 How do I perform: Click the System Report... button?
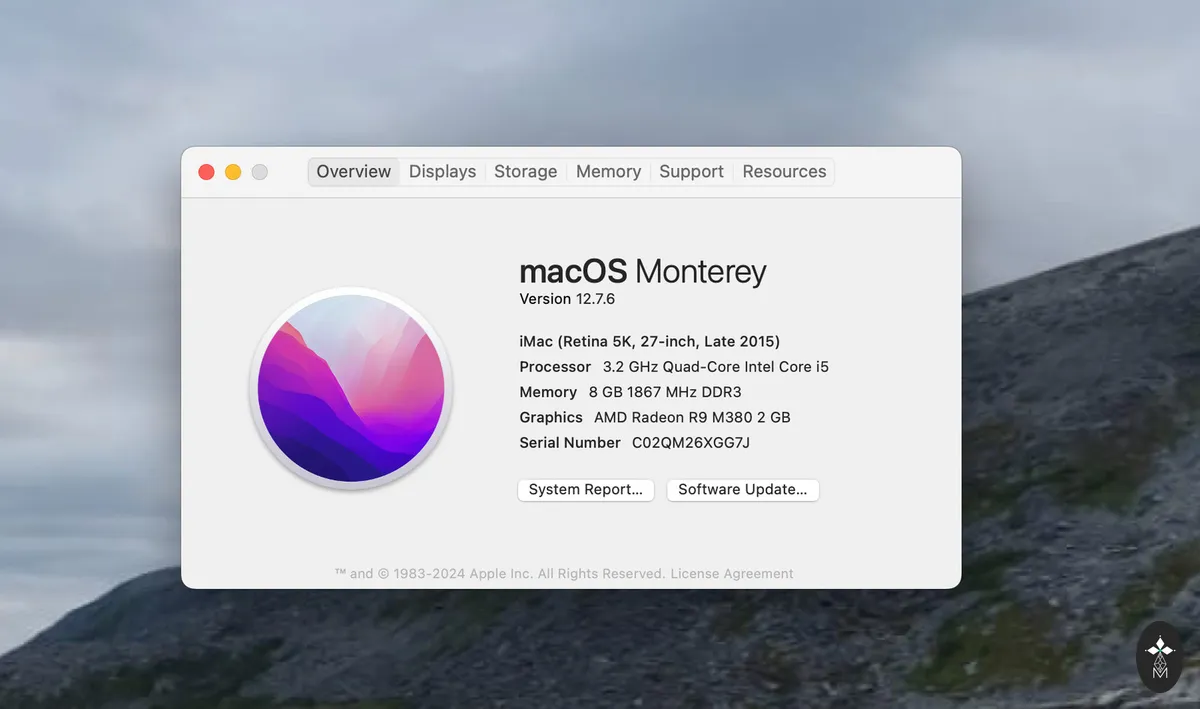[586, 490]
